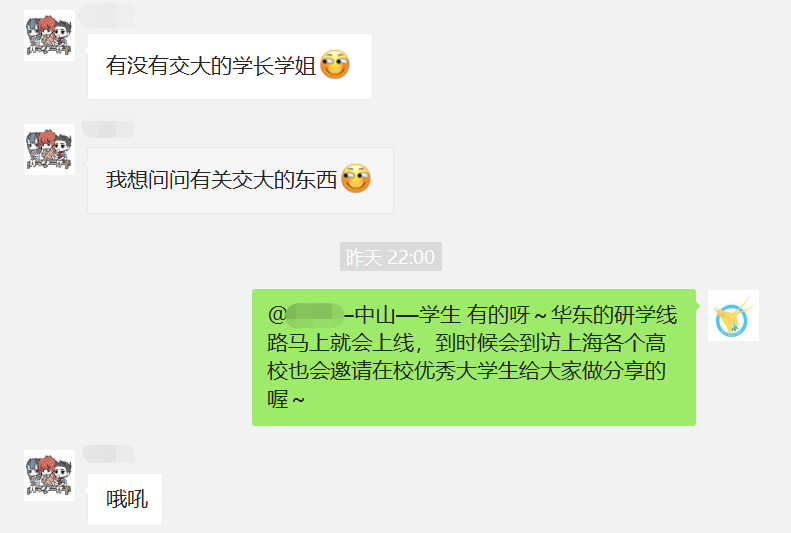Screen dimensions: 791x533
Task: Open sender avatar next to 哦吼 message
Action: click(49, 475)
